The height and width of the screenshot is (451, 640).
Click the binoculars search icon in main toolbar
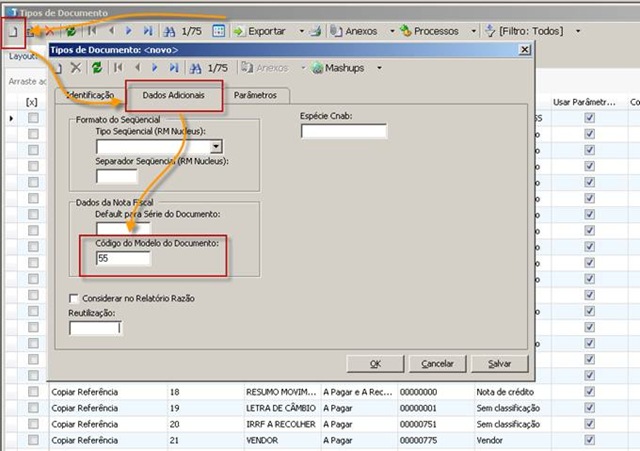tap(169, 31)
